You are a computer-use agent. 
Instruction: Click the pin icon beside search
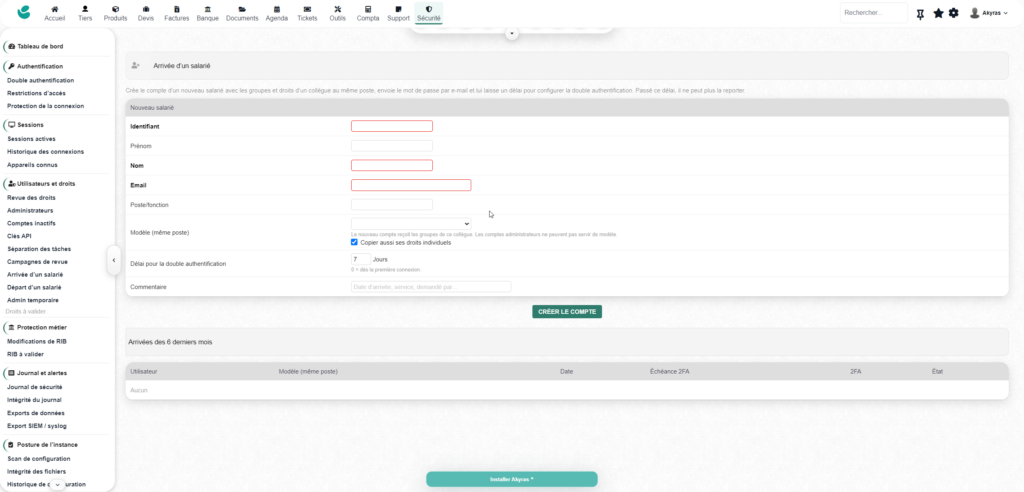920,14
